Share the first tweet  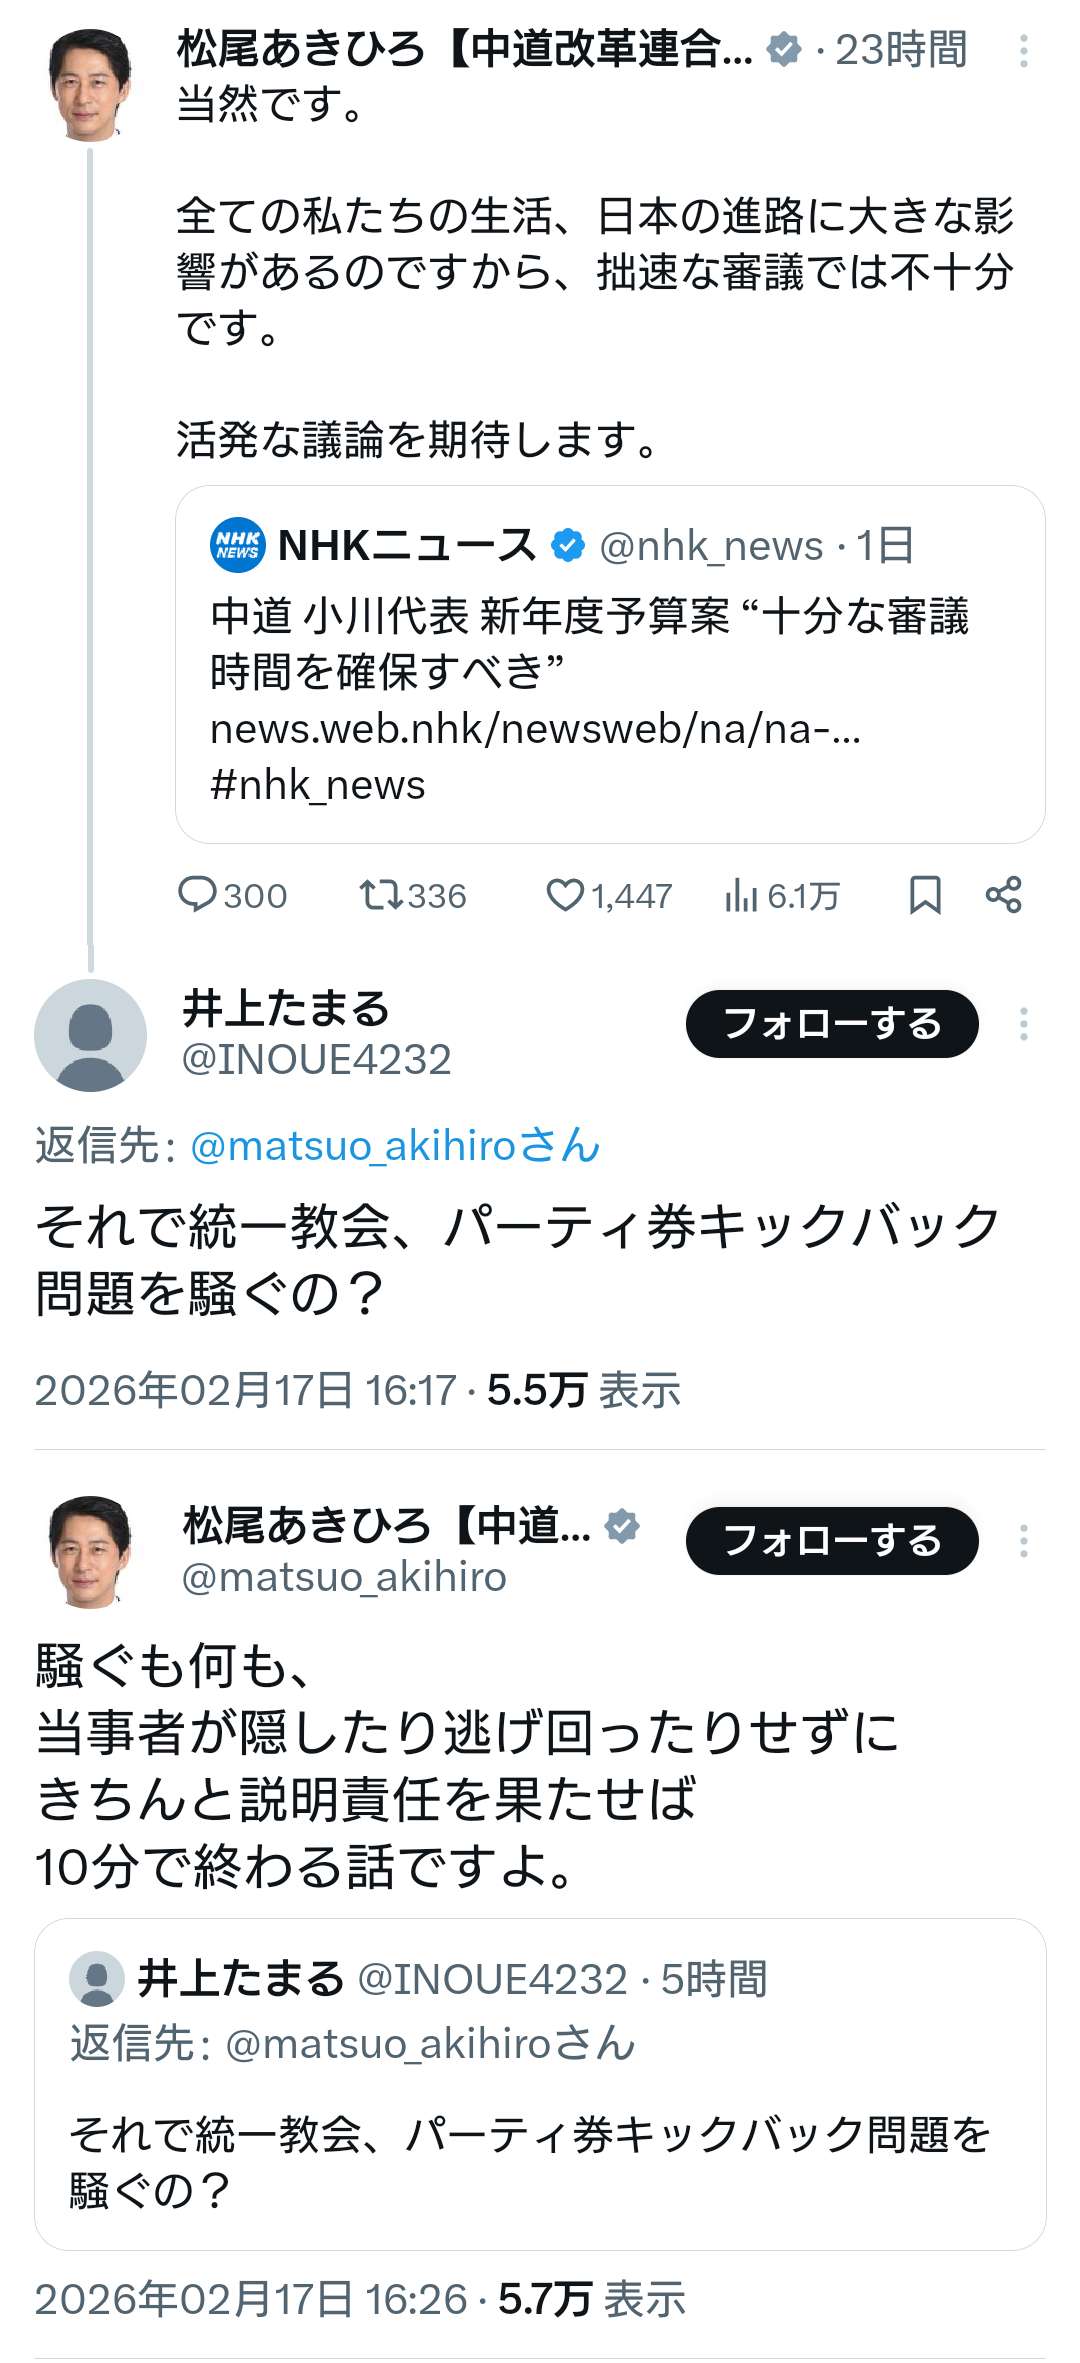click(1003, 895)
